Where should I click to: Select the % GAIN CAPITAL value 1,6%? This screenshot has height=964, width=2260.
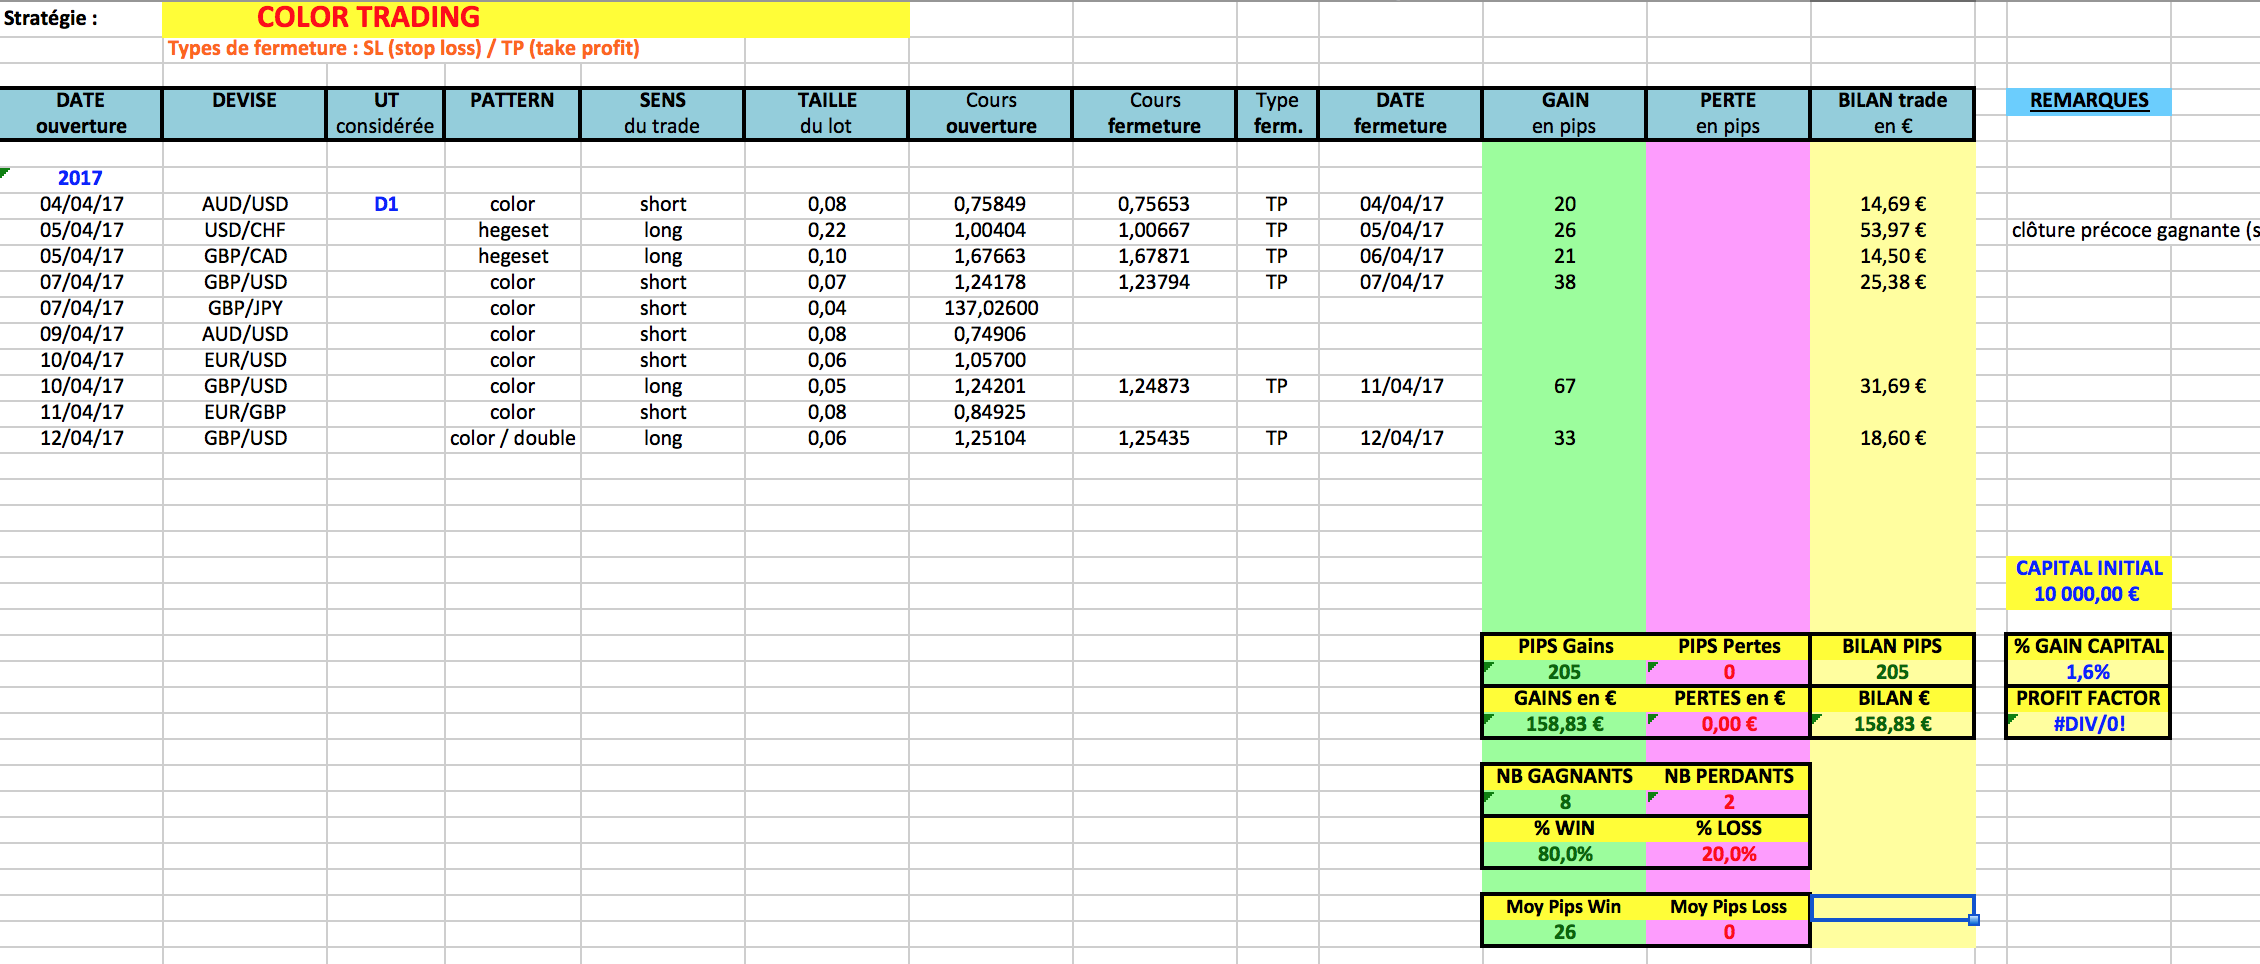pos(2088,672)
